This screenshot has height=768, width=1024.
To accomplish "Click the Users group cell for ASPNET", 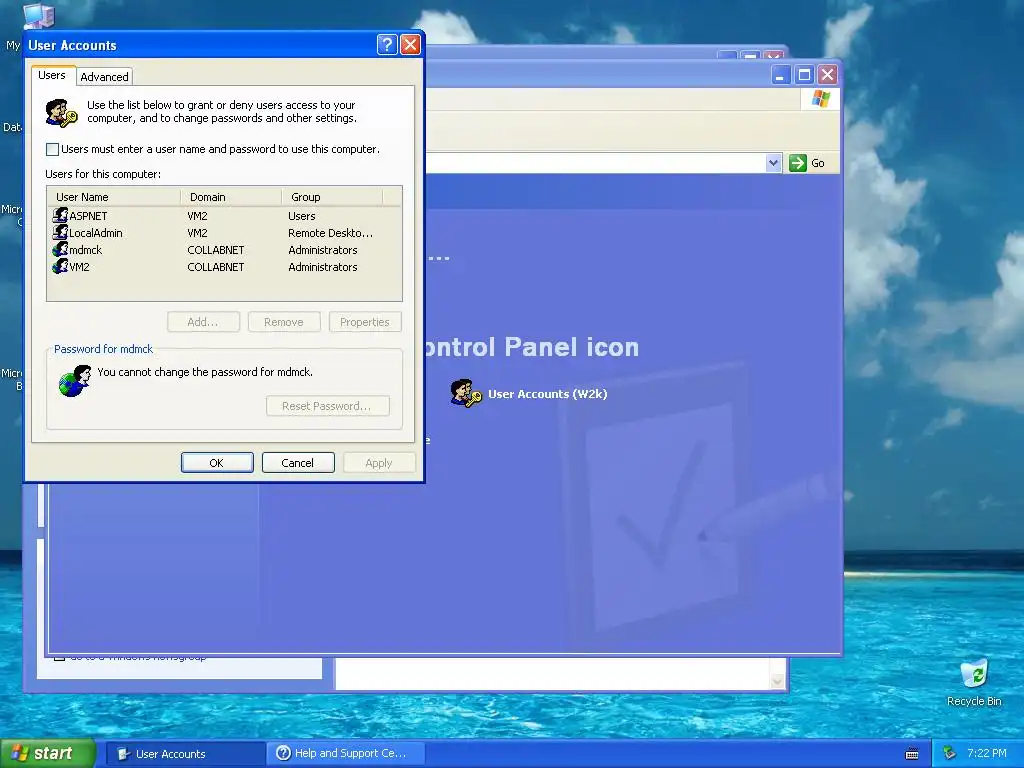I will point(302,216).
